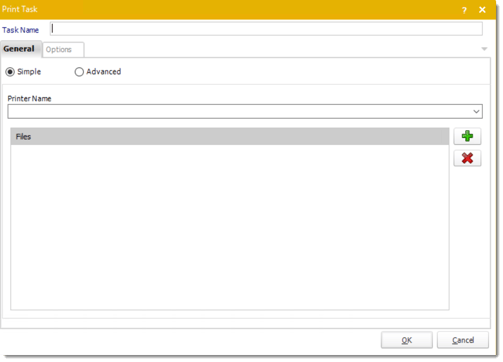The image size is (503, 362).
Task: Close the Print Task dialog
Action: point(482,10)
